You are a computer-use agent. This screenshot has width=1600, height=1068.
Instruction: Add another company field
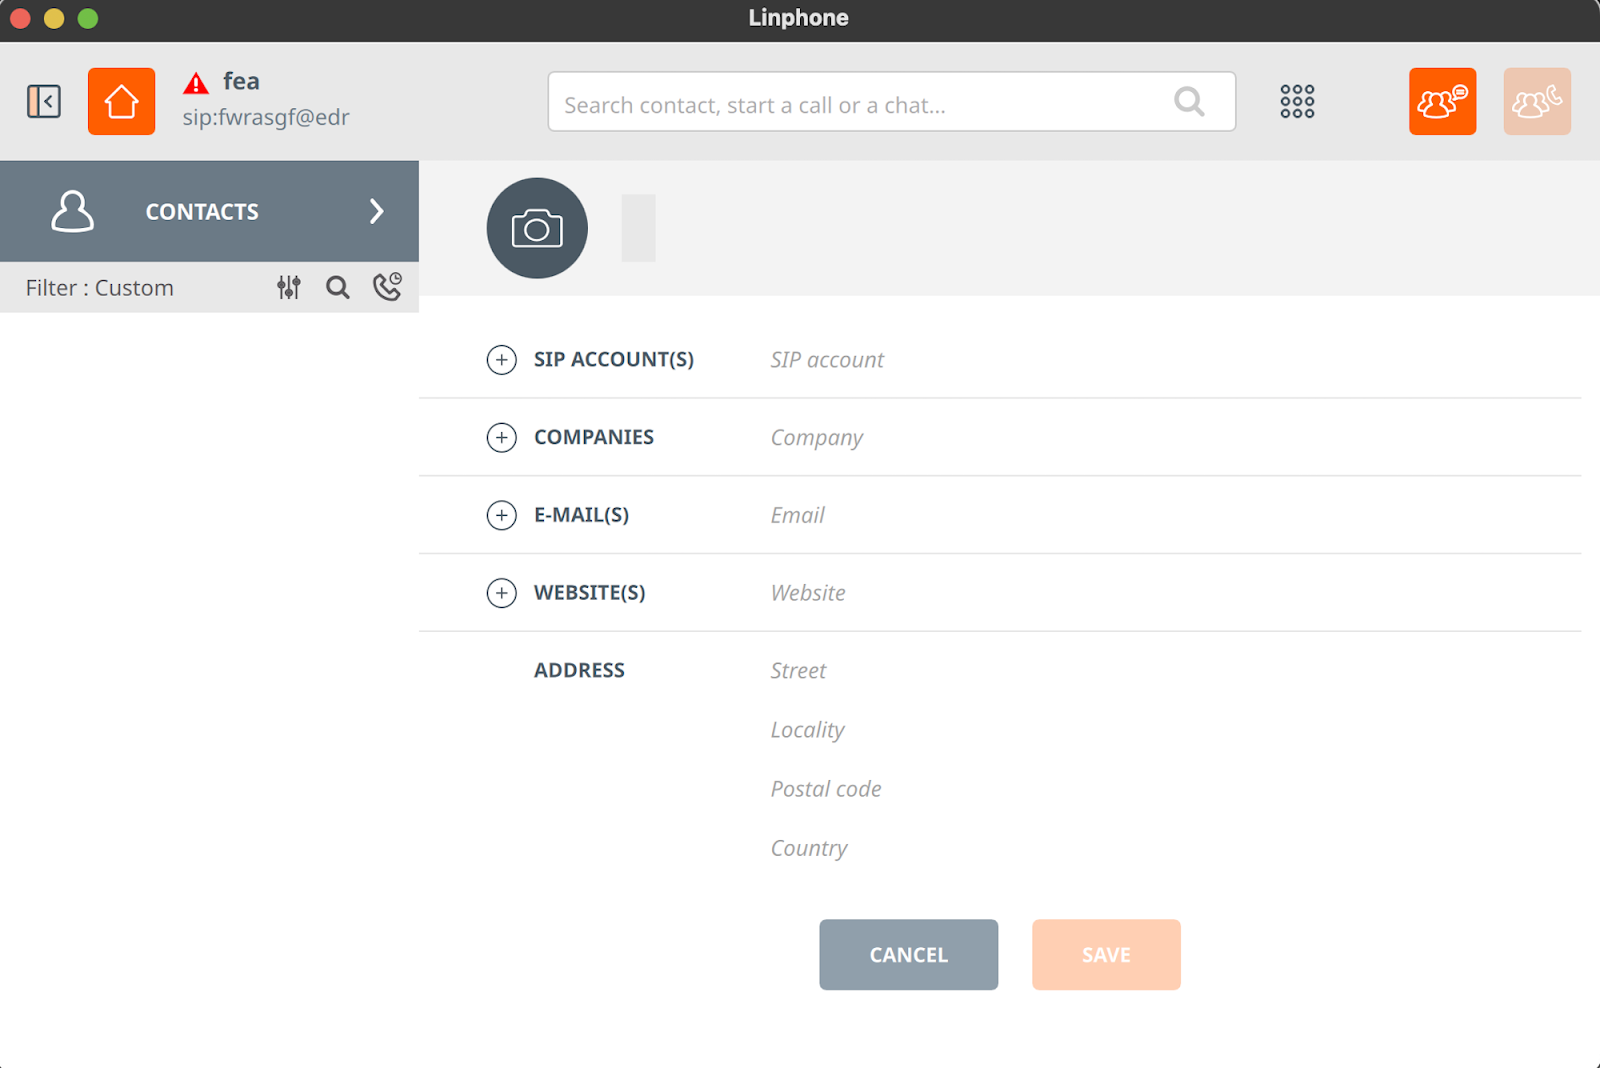tap(501, 438)
